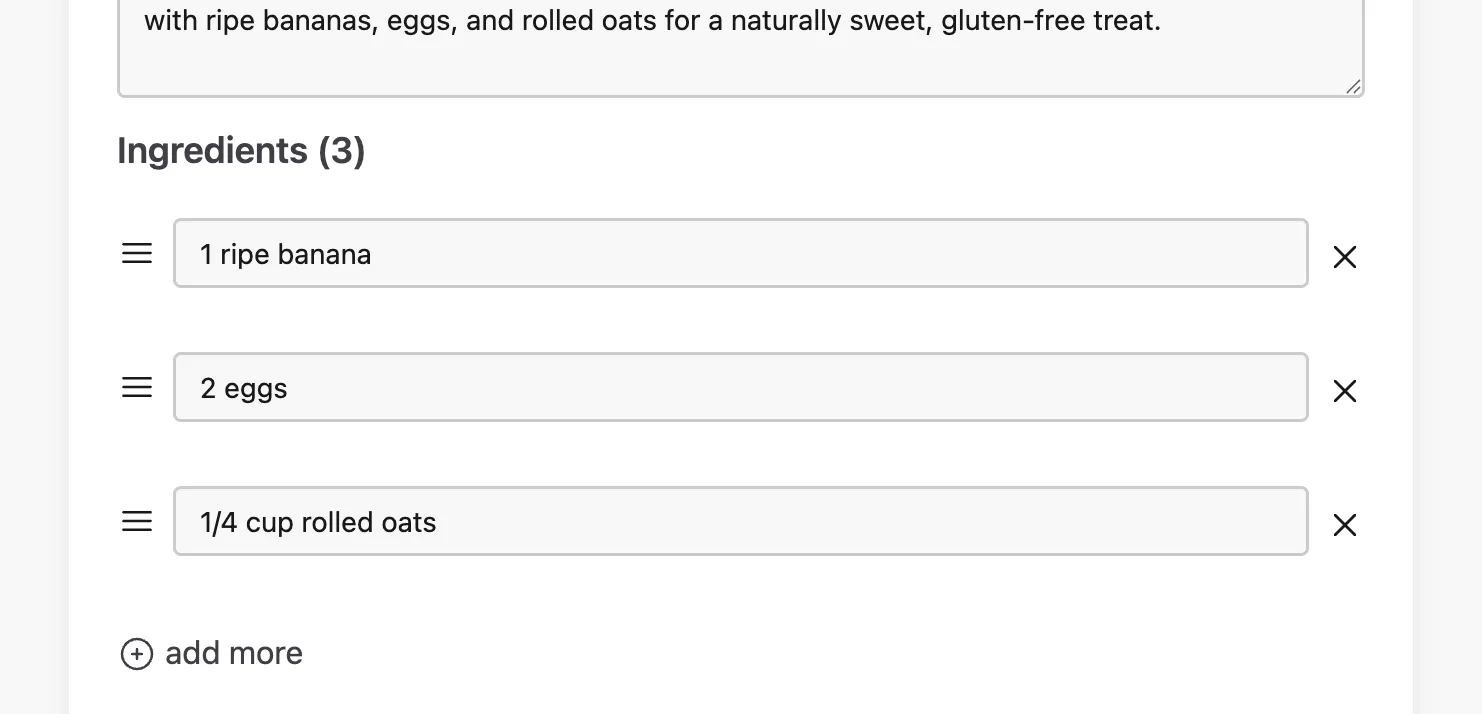Click the reorder handle next to '2 eggs'

pos(137,388)
